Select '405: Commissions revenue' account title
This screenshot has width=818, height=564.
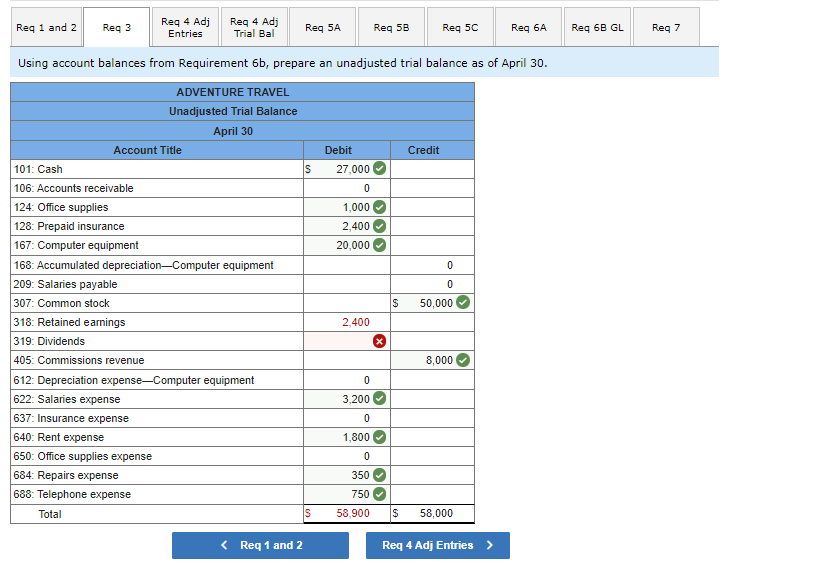tap(79, 361)
